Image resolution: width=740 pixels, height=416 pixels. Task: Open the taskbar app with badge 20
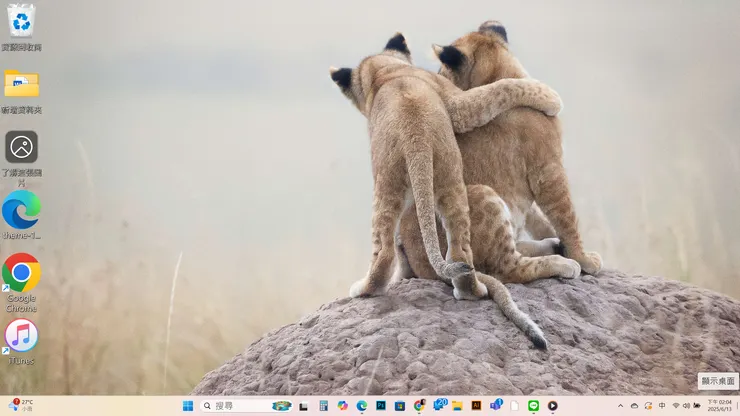[439, 405]
